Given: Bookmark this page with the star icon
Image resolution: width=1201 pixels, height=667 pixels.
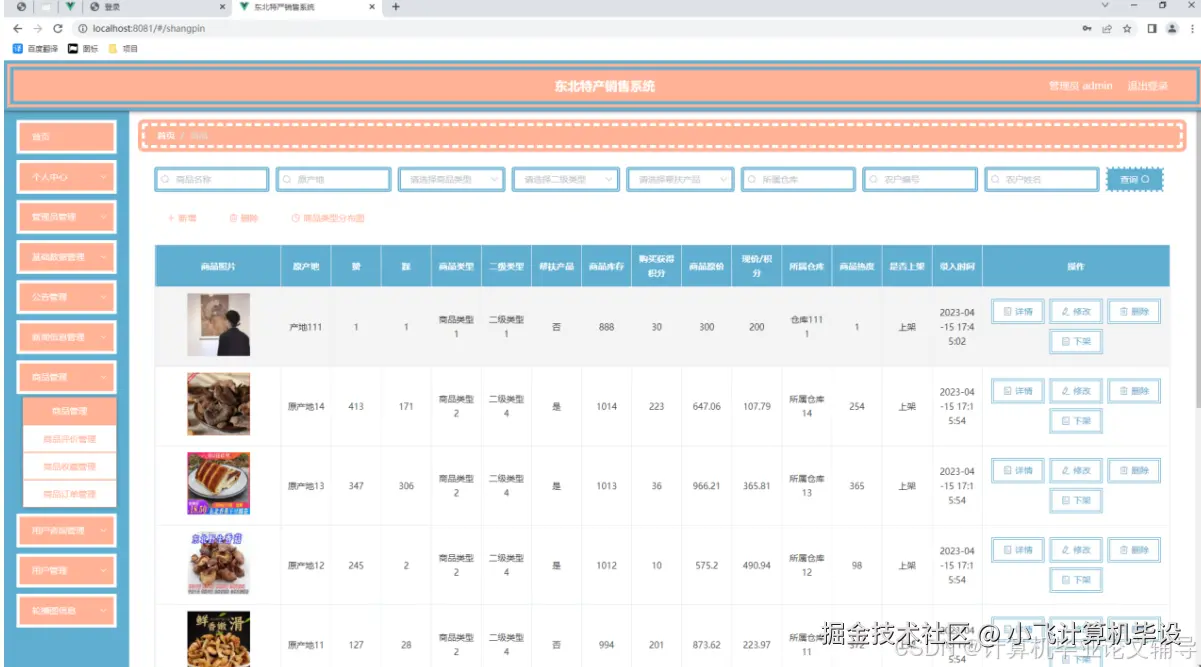Looking at the screenshot, I should click(x=1127, y=29).
